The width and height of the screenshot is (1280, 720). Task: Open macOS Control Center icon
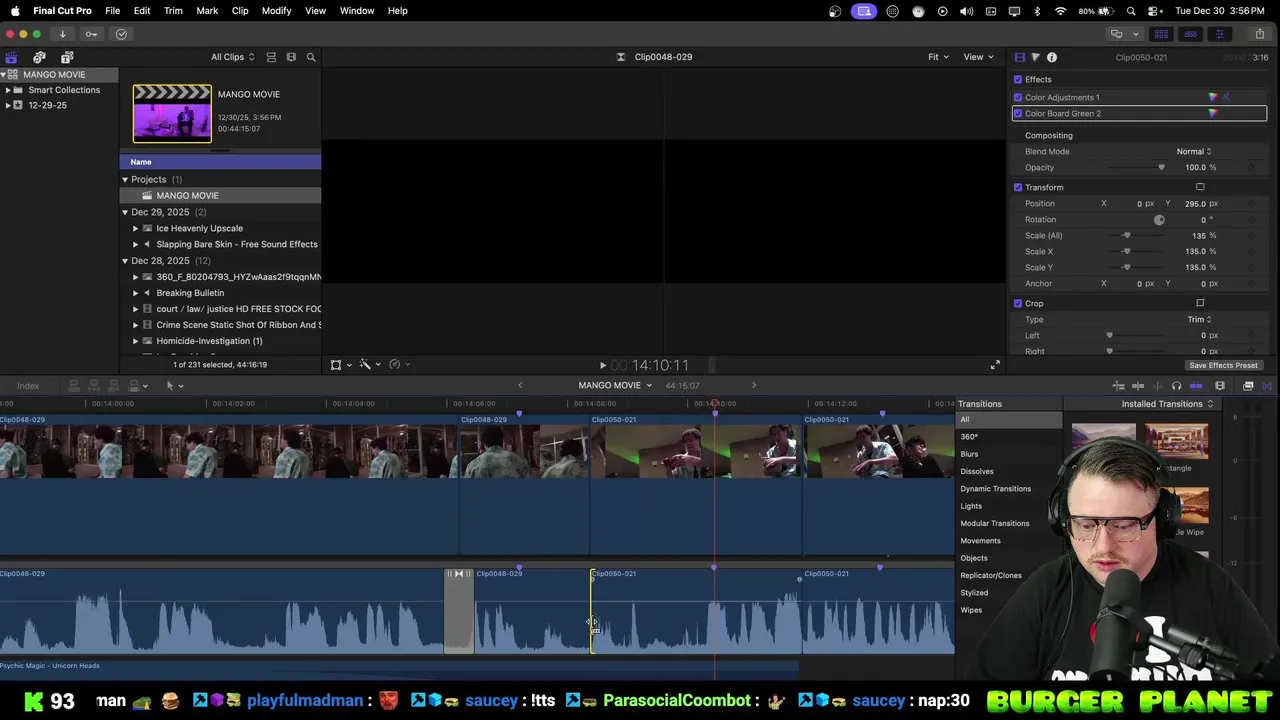(x=1155, y=11)
